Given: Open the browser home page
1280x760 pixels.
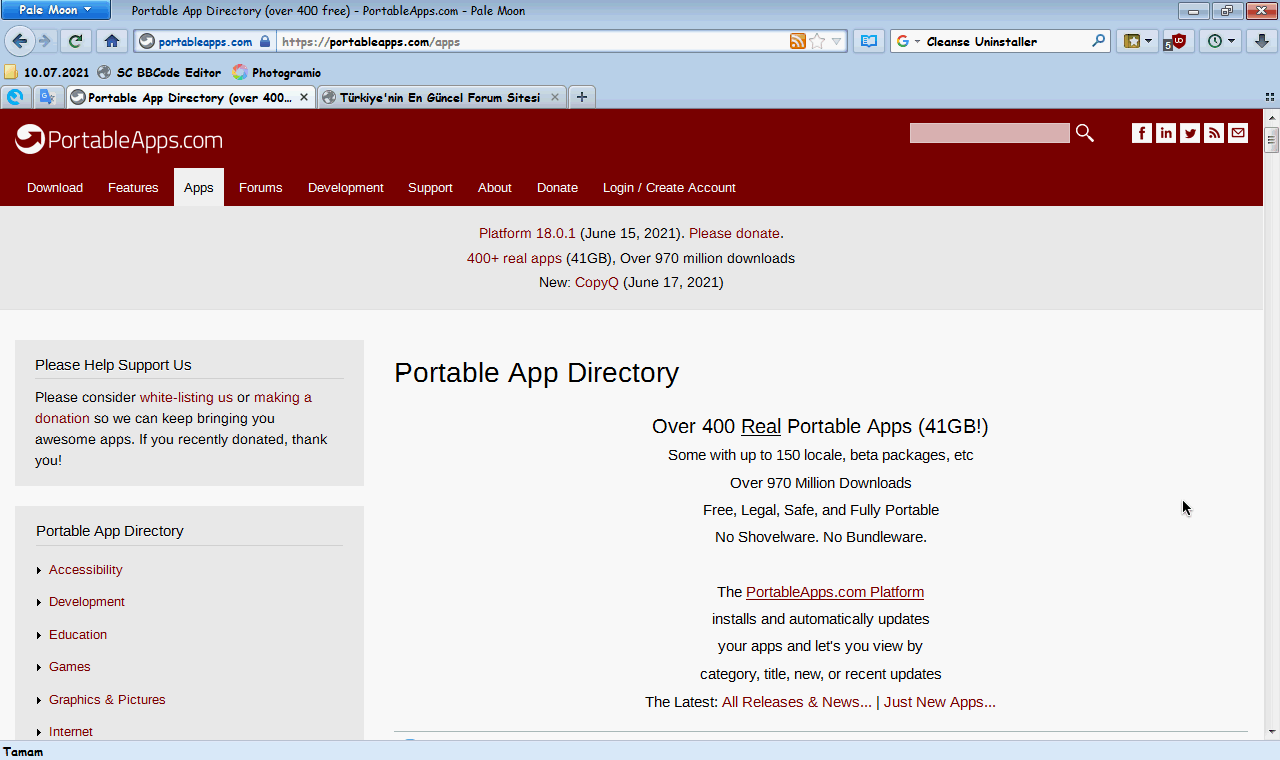Looking at the screenshot, I should 111,41.
